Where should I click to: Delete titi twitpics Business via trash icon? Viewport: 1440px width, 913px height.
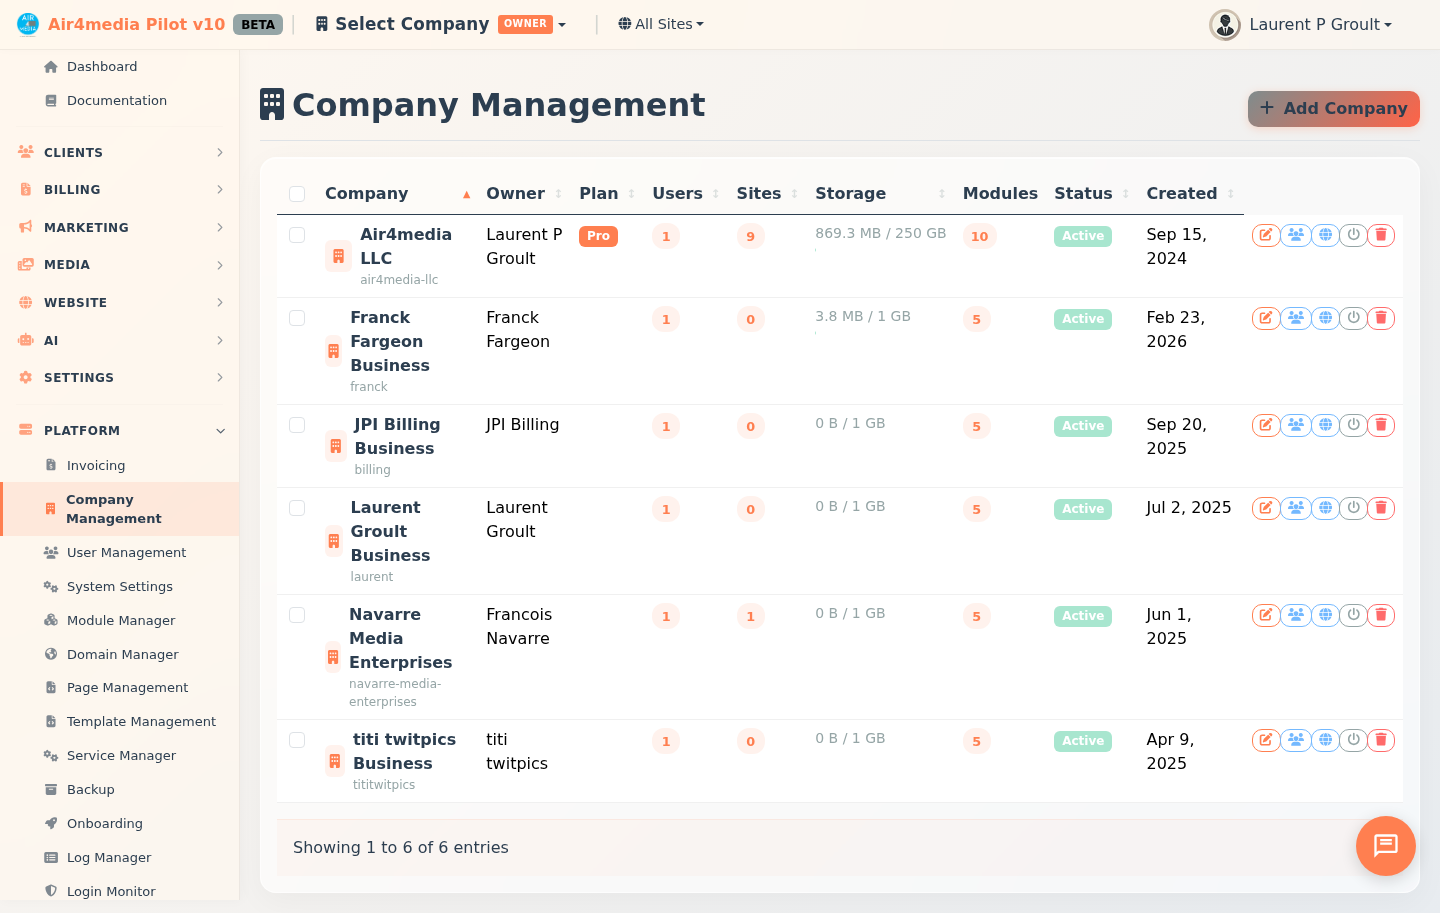coord(1381,740)
